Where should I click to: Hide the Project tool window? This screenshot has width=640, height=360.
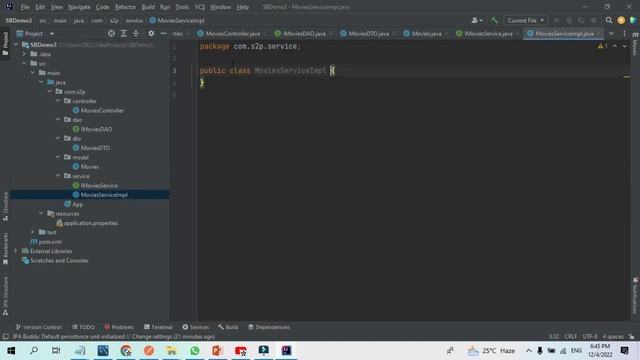coord(163,33)
